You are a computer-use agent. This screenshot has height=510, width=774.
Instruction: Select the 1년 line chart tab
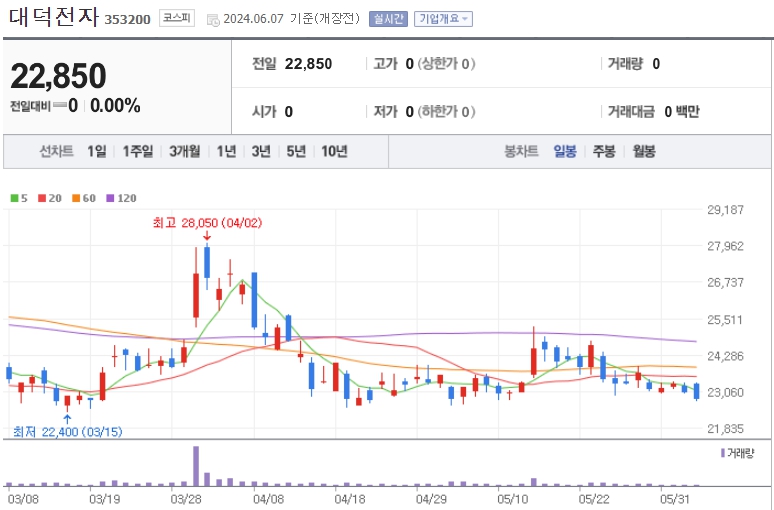(226, 151)
